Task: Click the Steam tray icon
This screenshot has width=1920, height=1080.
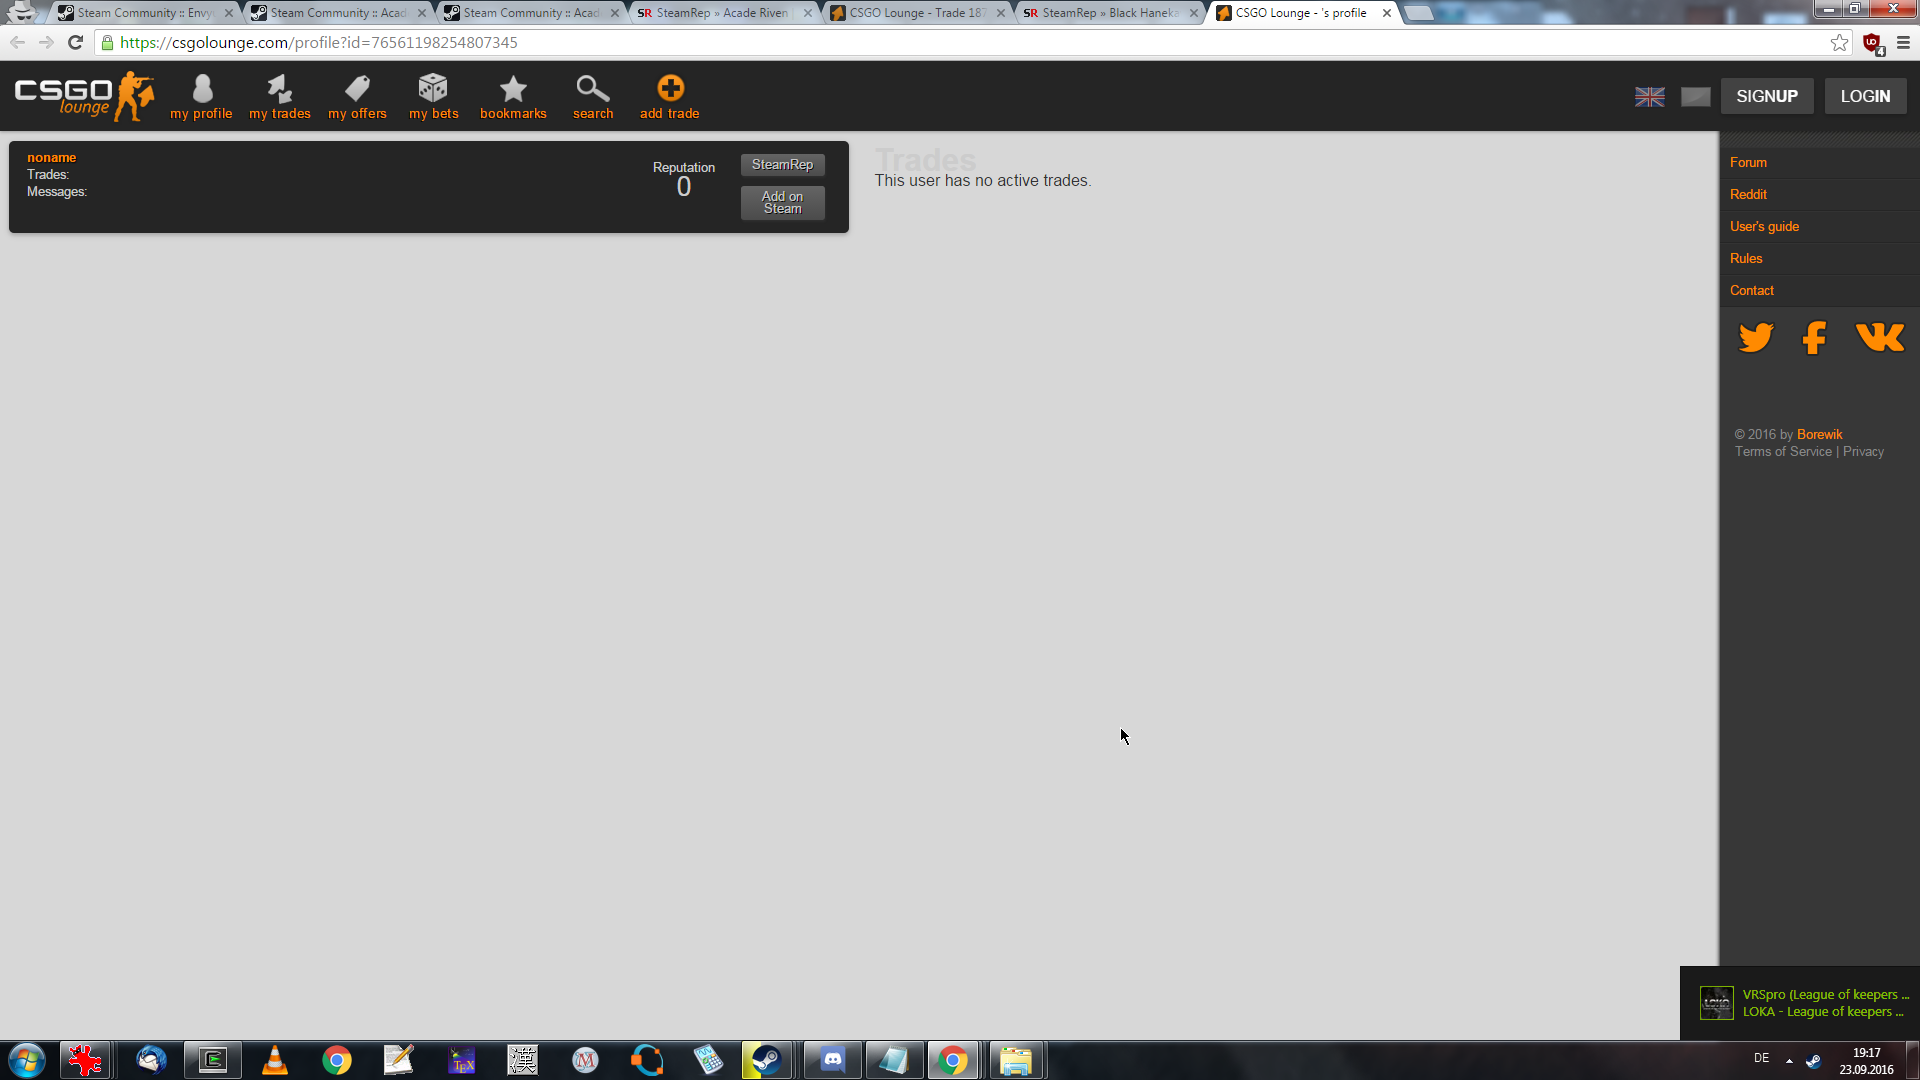Action: (x=1813, y=1060)
